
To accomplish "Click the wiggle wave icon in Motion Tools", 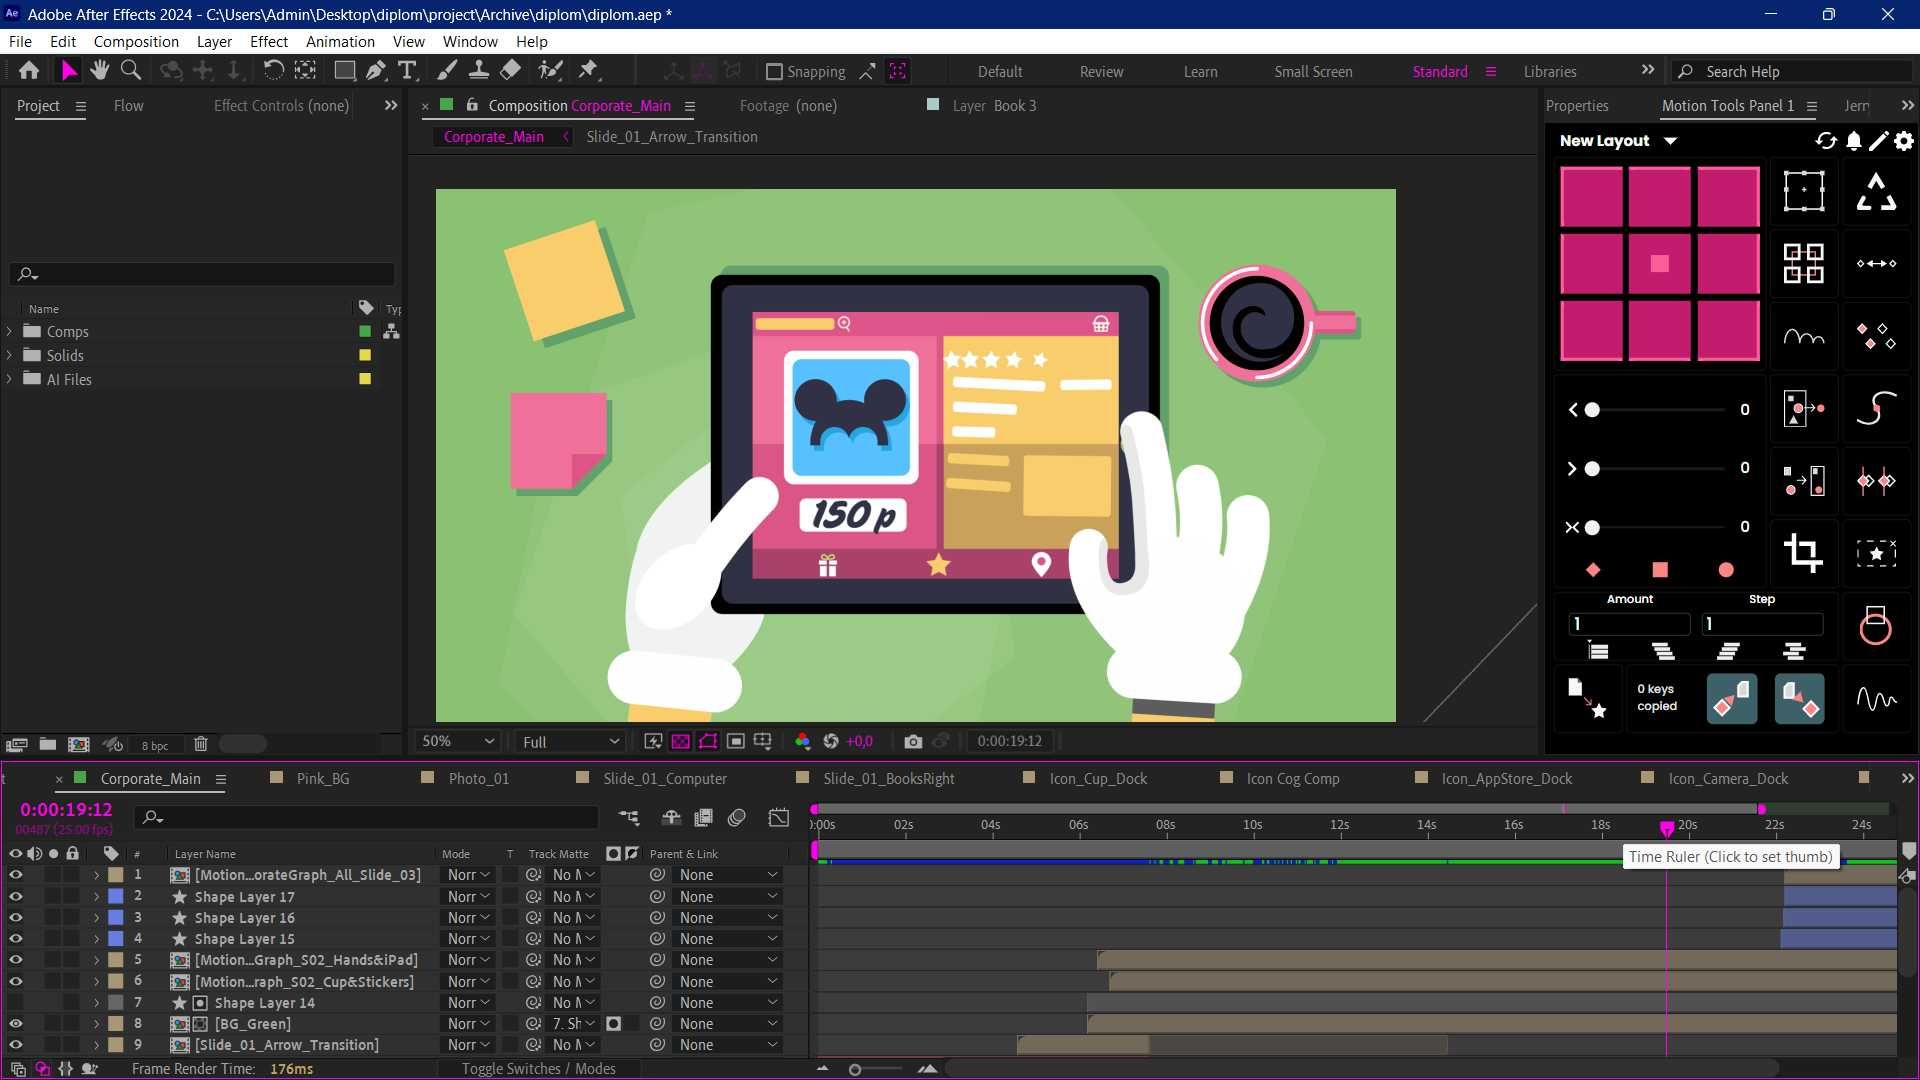I will pyautogui.click(x=1877, y=699).
